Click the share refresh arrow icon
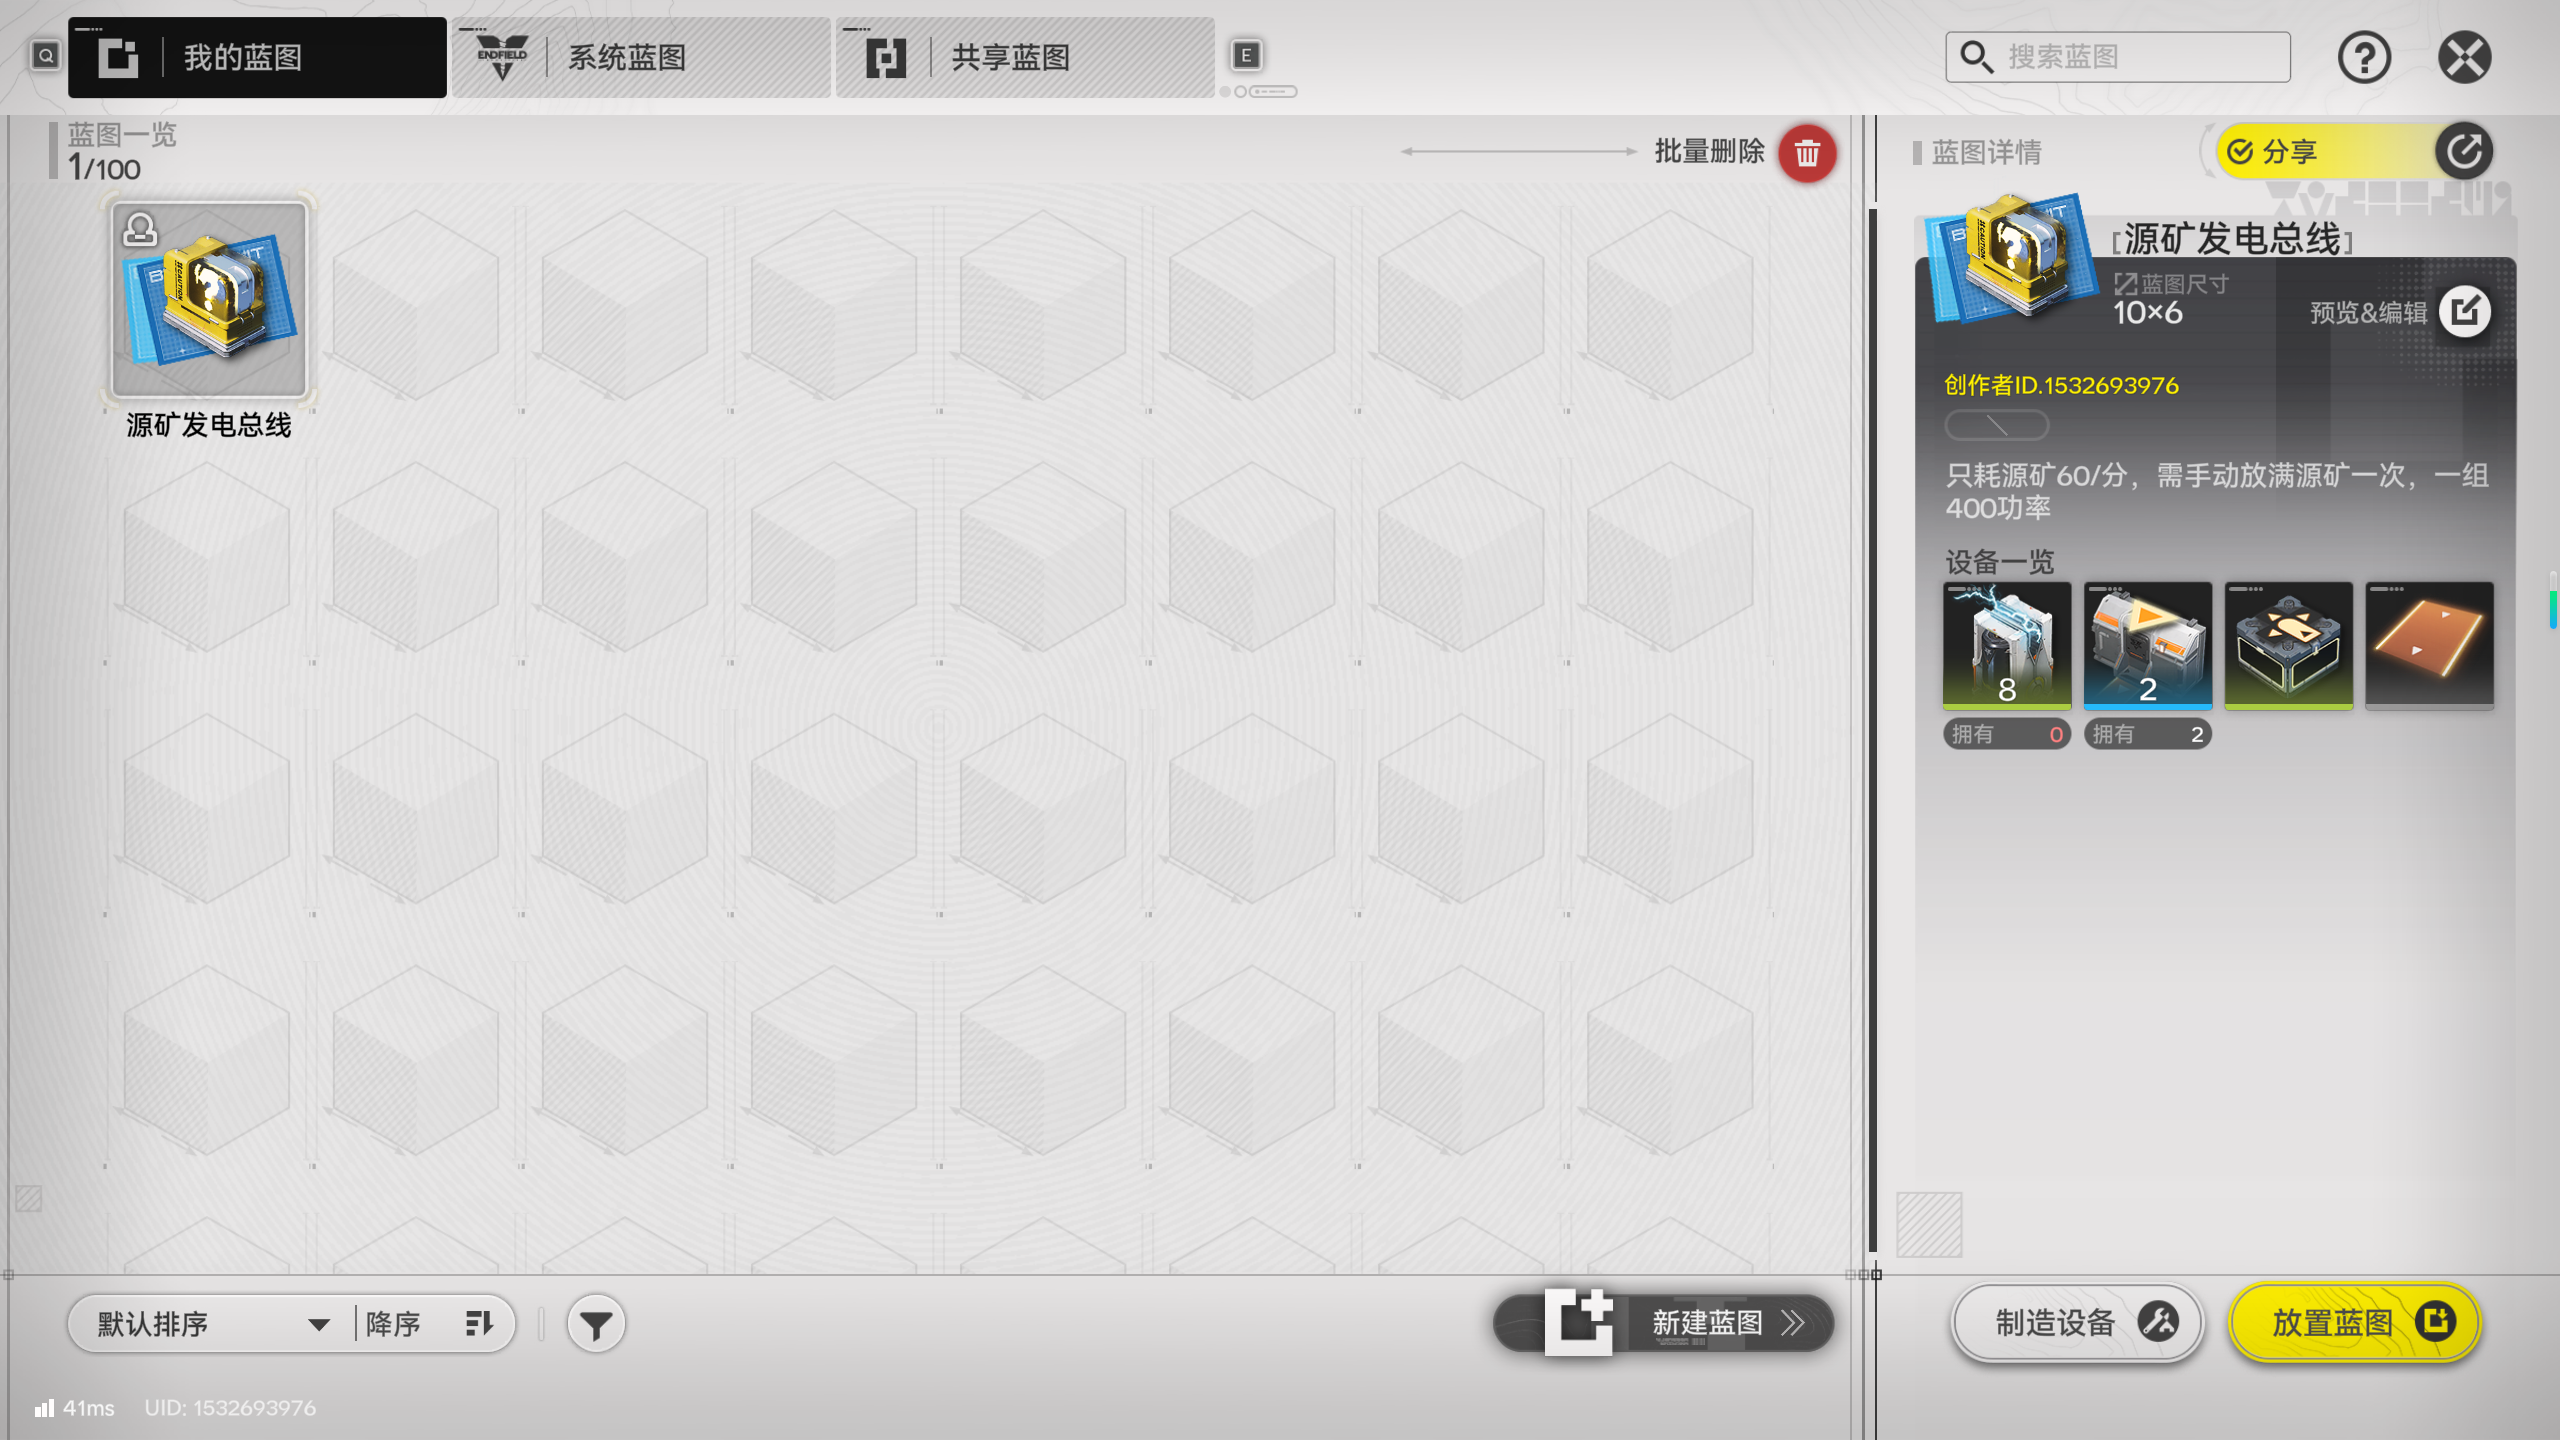 point(2463,152)
